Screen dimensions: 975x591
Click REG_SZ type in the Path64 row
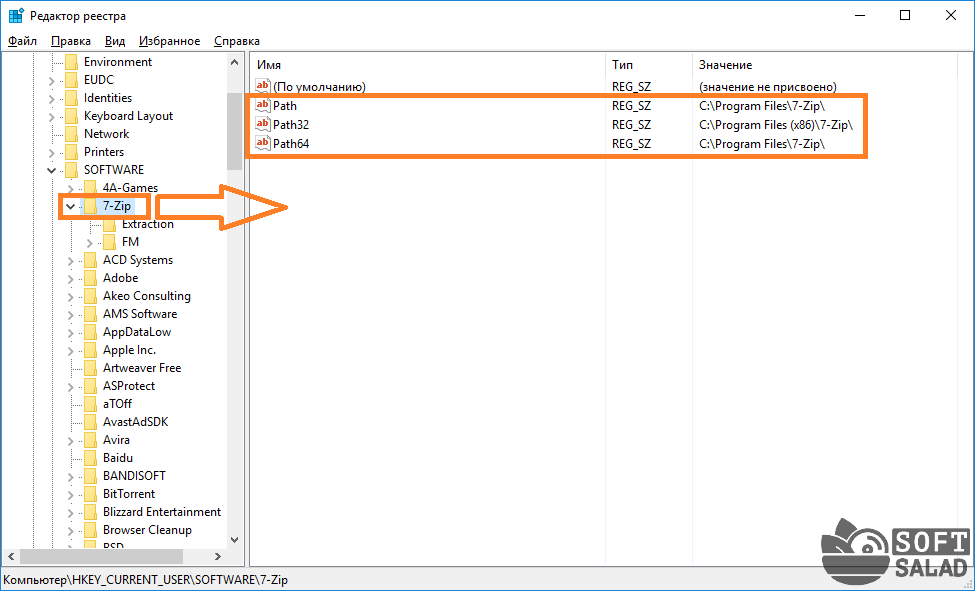click(631, 144)
